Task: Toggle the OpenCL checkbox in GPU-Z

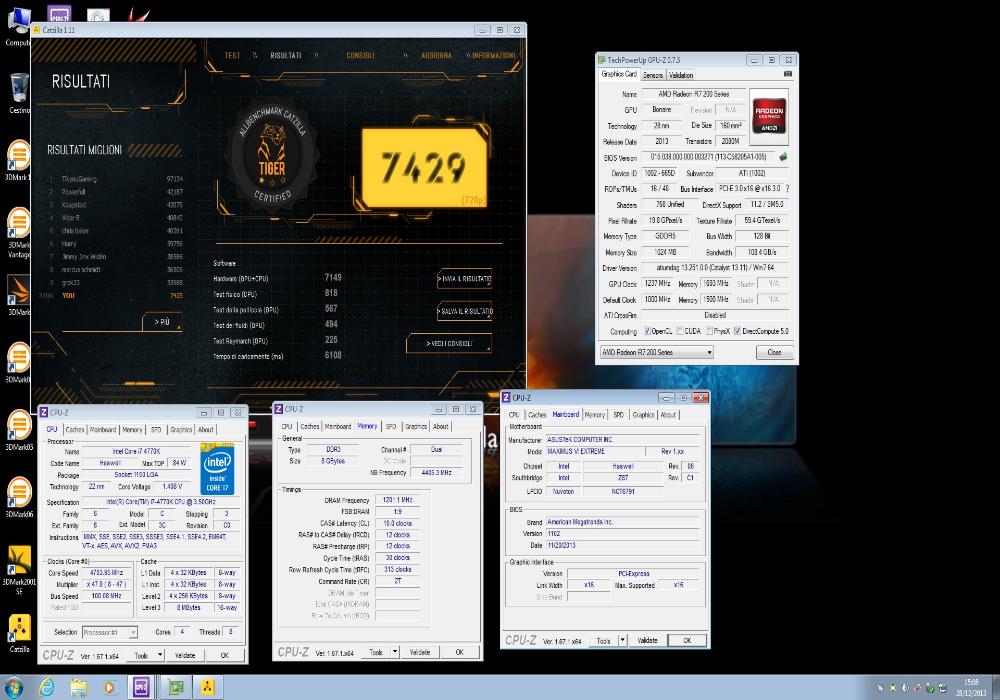Action: click(x=647, y=332)
